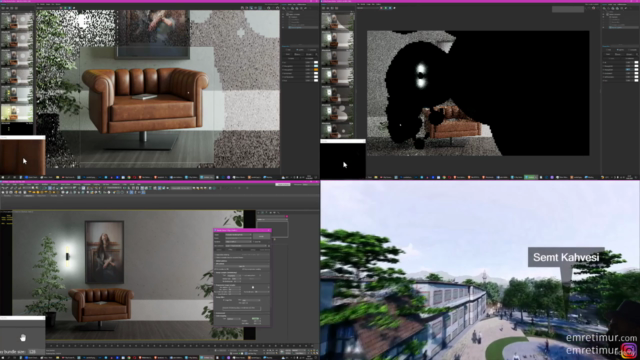Image resolution: width=640 pixels, height=360 pixels.
Task: Toggle blue channel in top-left frame buffer
Action: (x=70, y=8)
